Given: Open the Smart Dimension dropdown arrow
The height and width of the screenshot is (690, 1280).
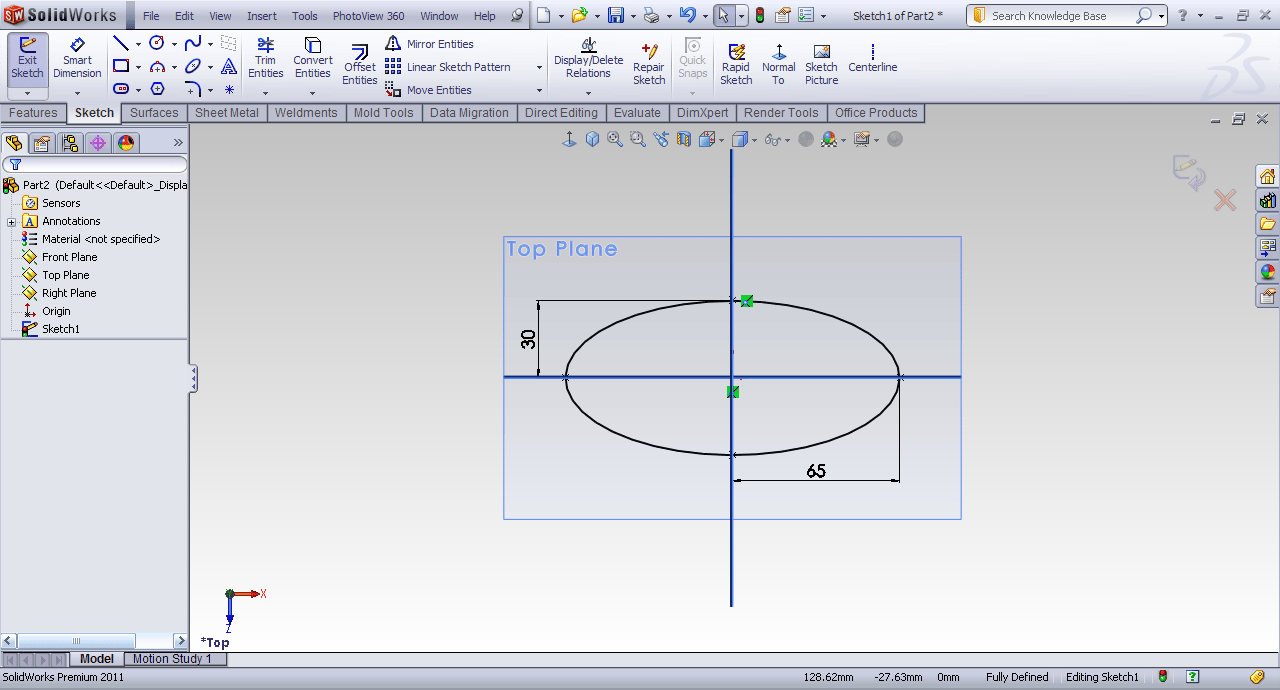Looking at the screenshot, I should pos(77,93).
